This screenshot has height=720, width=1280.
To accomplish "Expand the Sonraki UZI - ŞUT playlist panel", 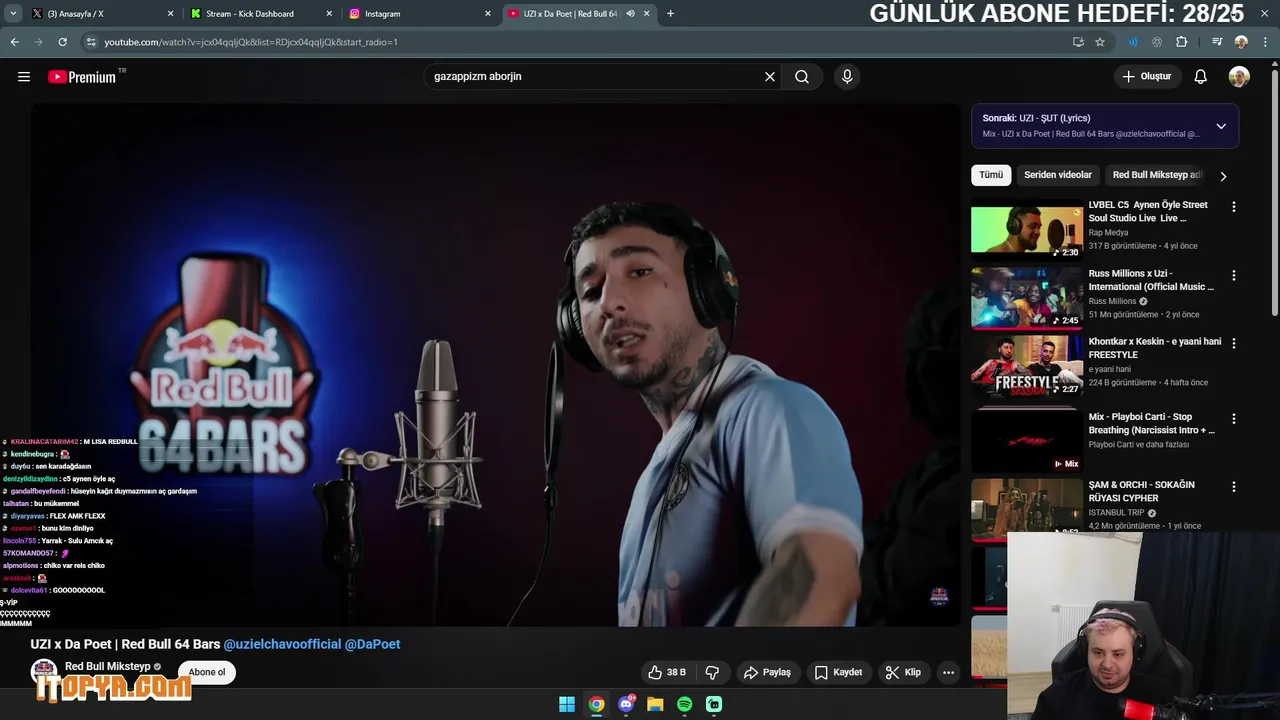I will pos(1221,126).
